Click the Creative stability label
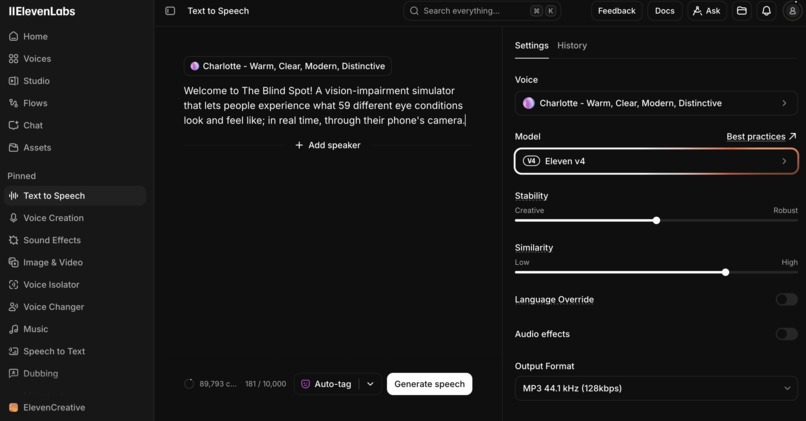 coord(529,210)
